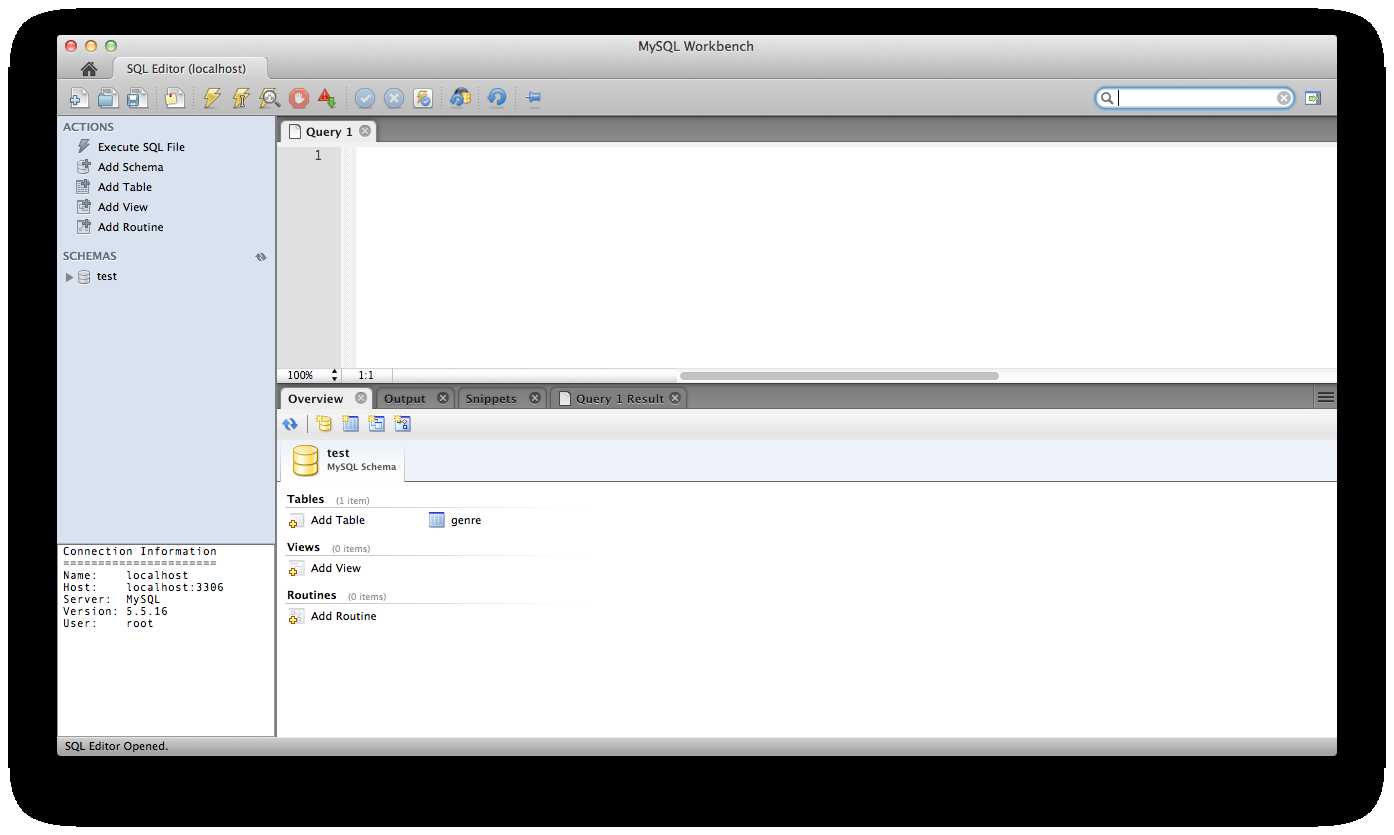Open an SQL script file from toolbar
Screen dimensions: 1394x835
coord(107,98)
